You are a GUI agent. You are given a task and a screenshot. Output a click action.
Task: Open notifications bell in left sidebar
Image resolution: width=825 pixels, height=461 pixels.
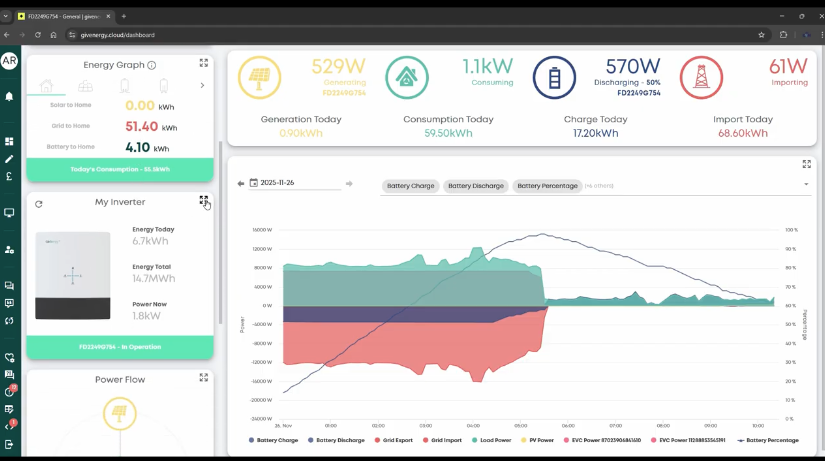[9, 96]
